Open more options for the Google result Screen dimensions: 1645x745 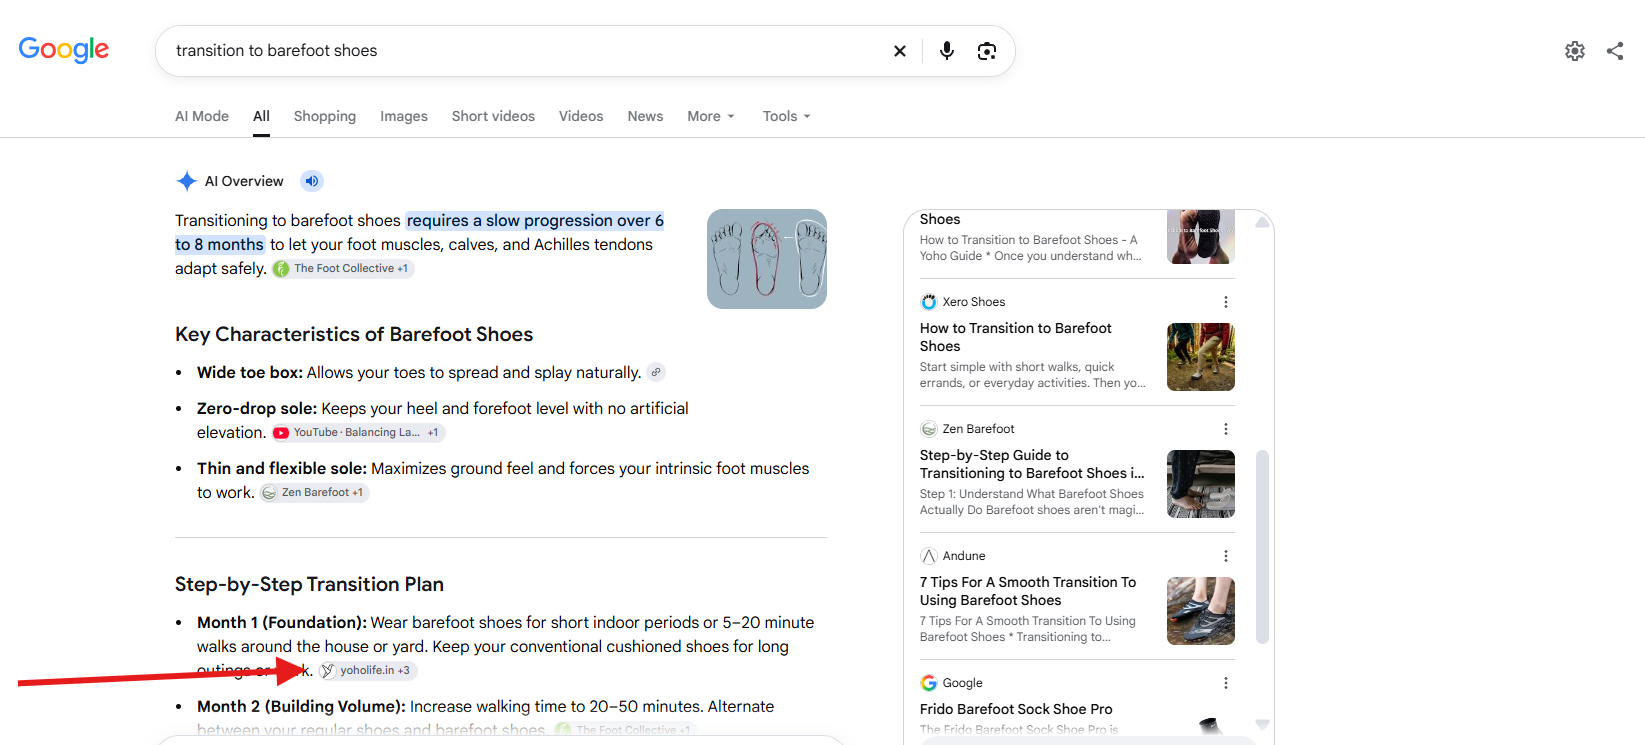point(1226,683)
